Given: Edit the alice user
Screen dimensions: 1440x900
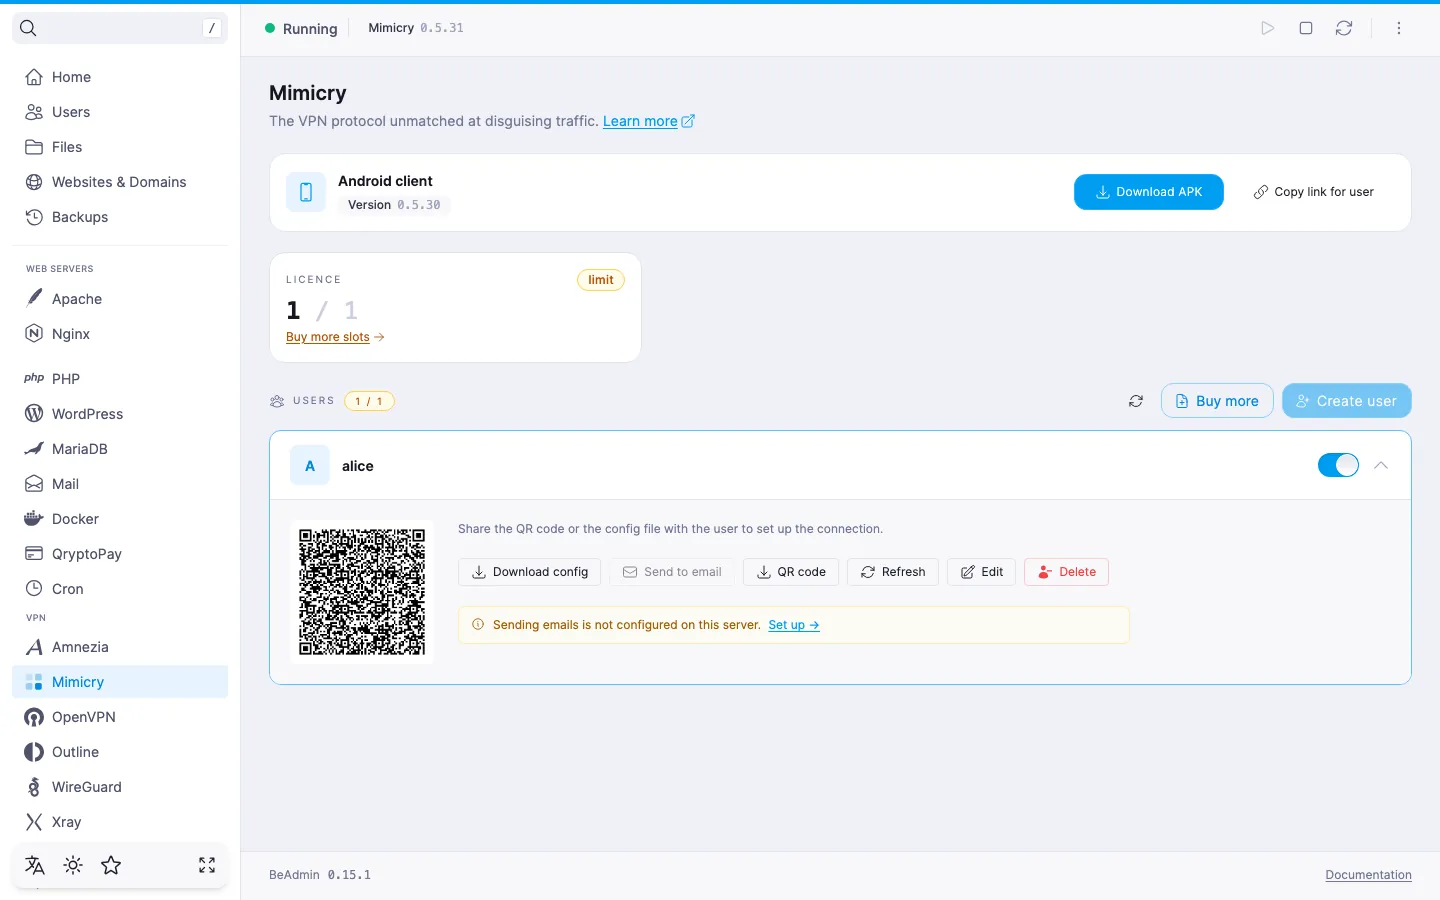Looking at the screenshot, I should point(982,572).
